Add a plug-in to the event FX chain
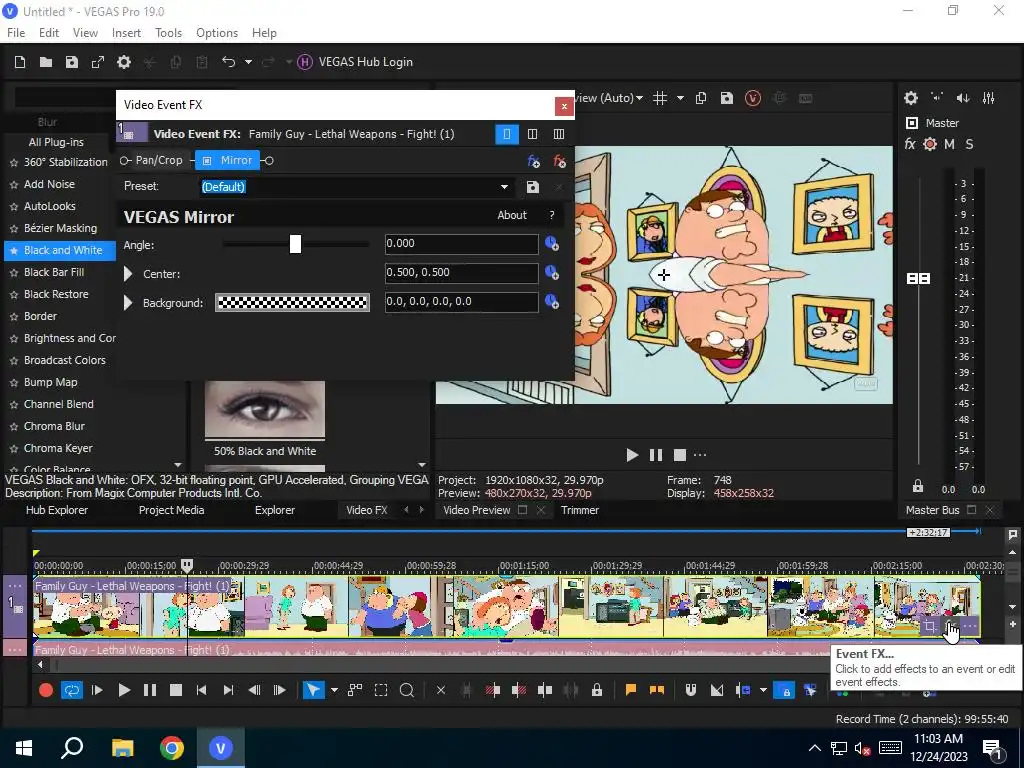This screenshot has height=768, width=1024. click(534, 161)
